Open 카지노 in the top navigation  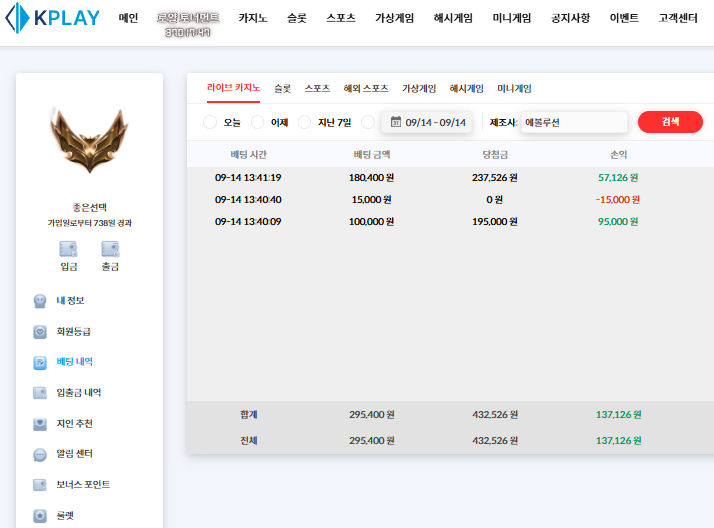[253, 18]
